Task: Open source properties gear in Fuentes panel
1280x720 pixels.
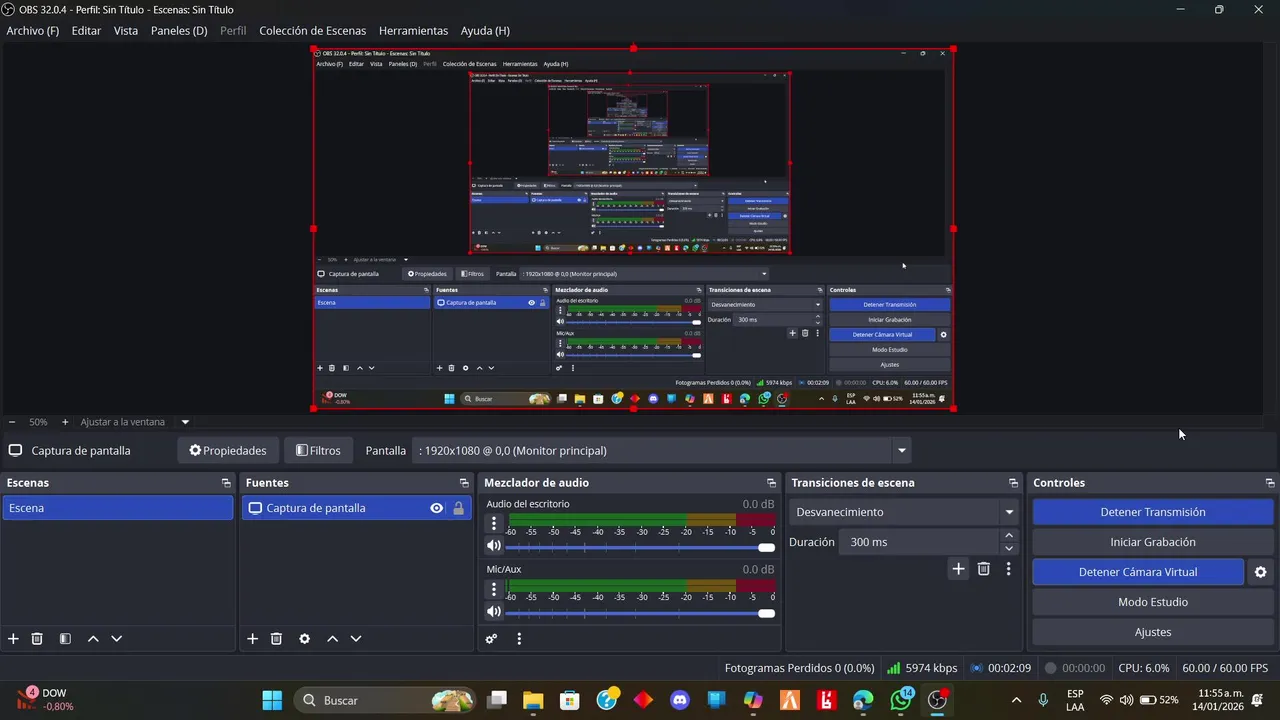Action: click(304, 639)
